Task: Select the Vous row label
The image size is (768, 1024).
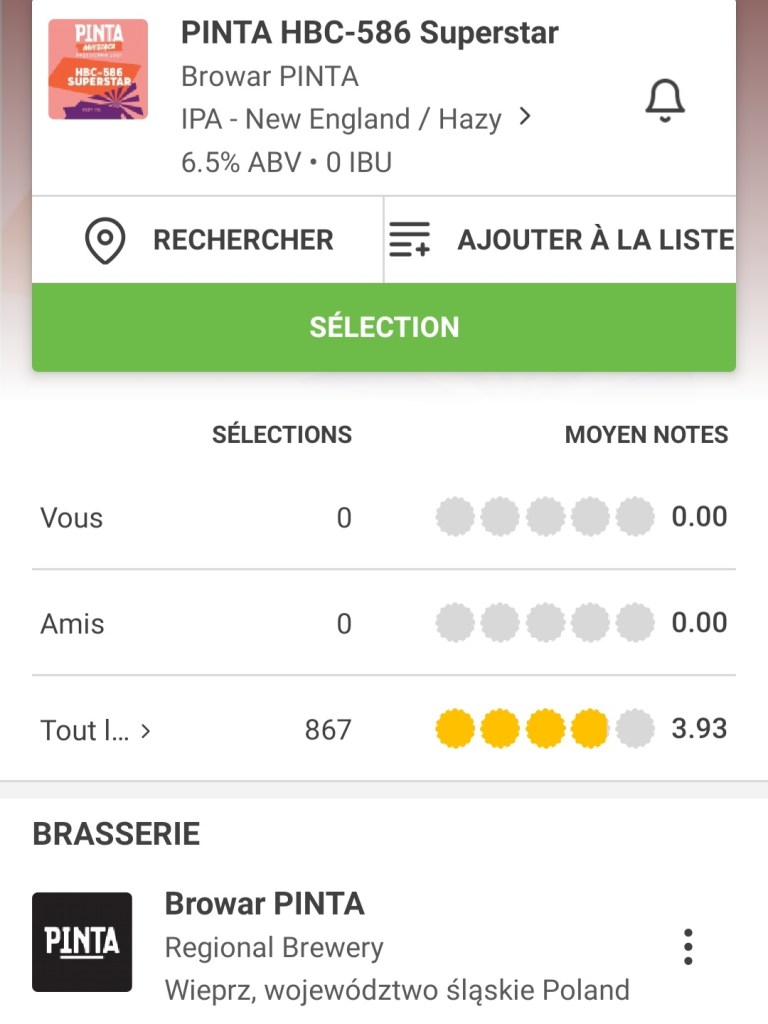Action: click(71, 518)
